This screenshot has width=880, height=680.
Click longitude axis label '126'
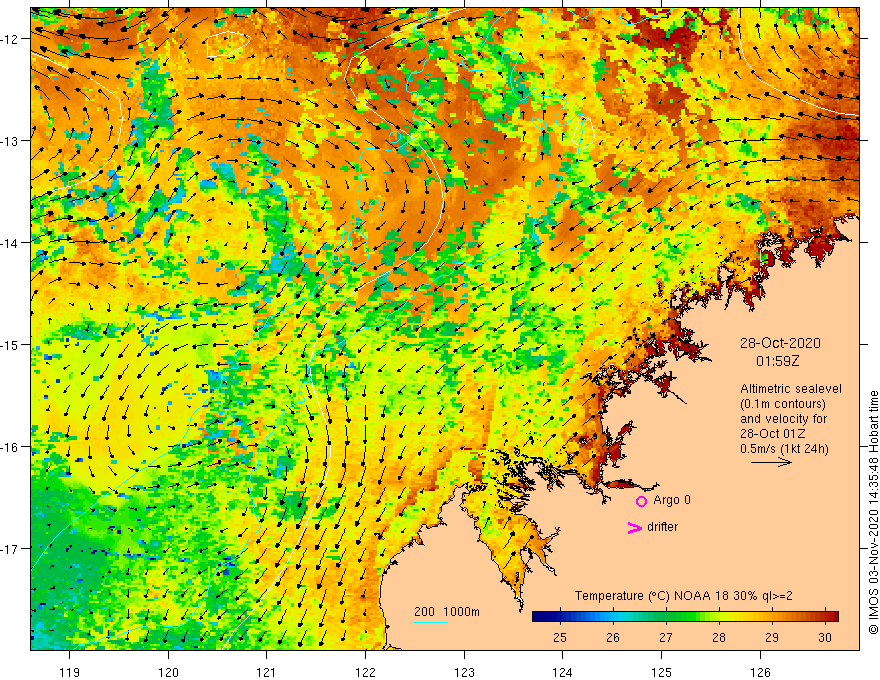click(x=760, y=672)
